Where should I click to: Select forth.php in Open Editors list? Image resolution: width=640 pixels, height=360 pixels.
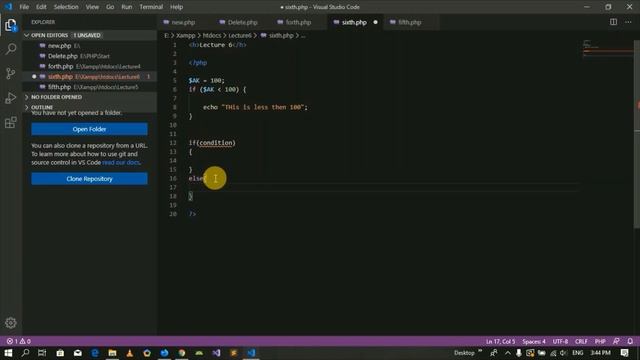90,66
